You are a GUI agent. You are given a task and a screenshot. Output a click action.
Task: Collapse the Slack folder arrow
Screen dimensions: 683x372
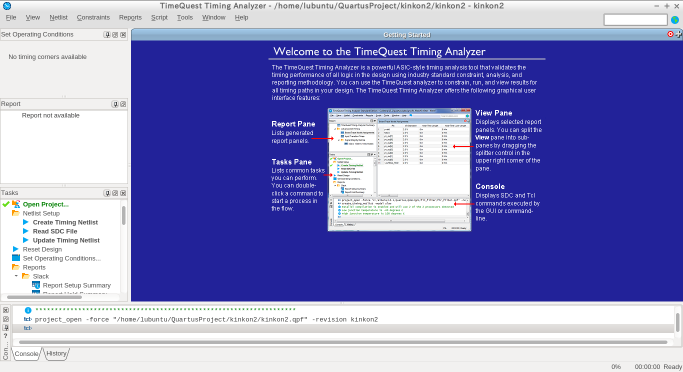pyautogui.click(x=16, y=276)
